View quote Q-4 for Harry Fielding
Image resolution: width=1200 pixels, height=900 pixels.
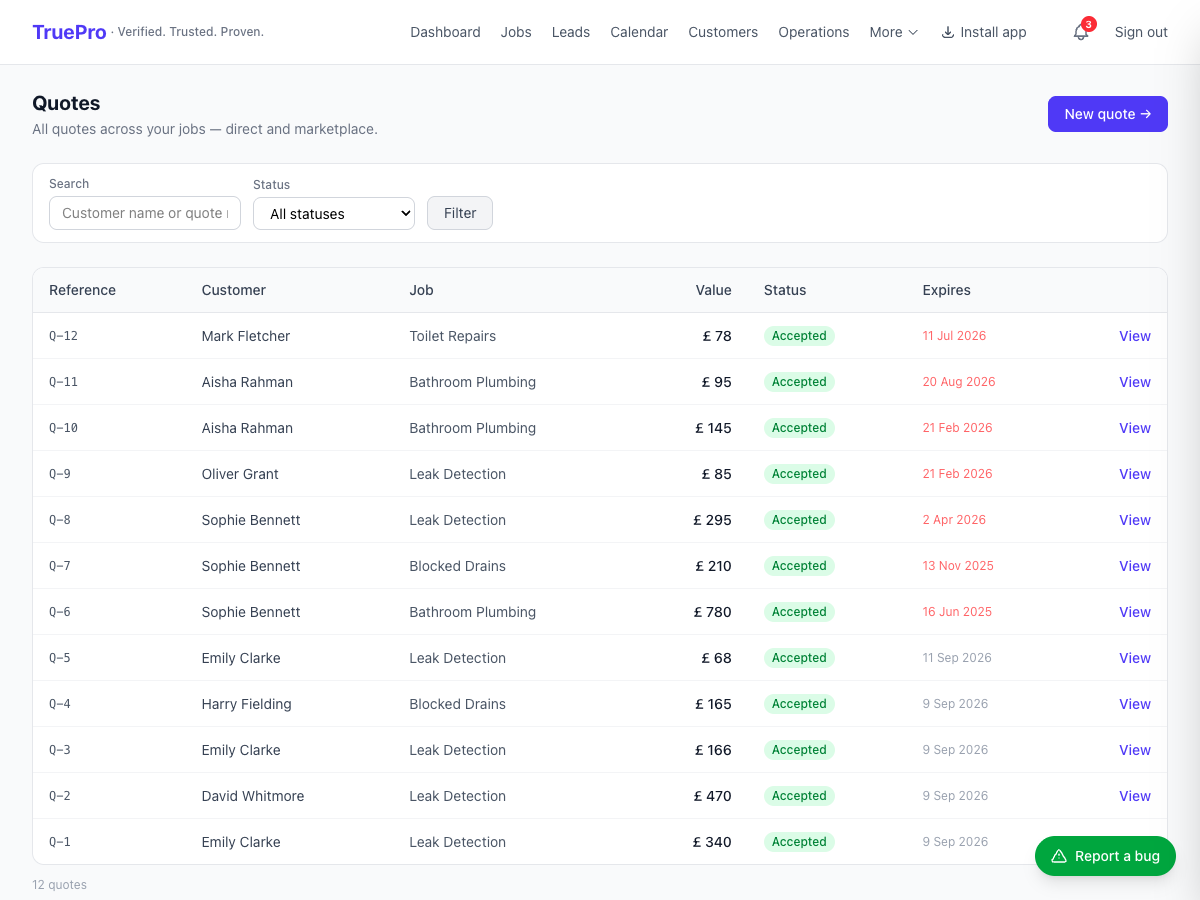click(1135, 704)
